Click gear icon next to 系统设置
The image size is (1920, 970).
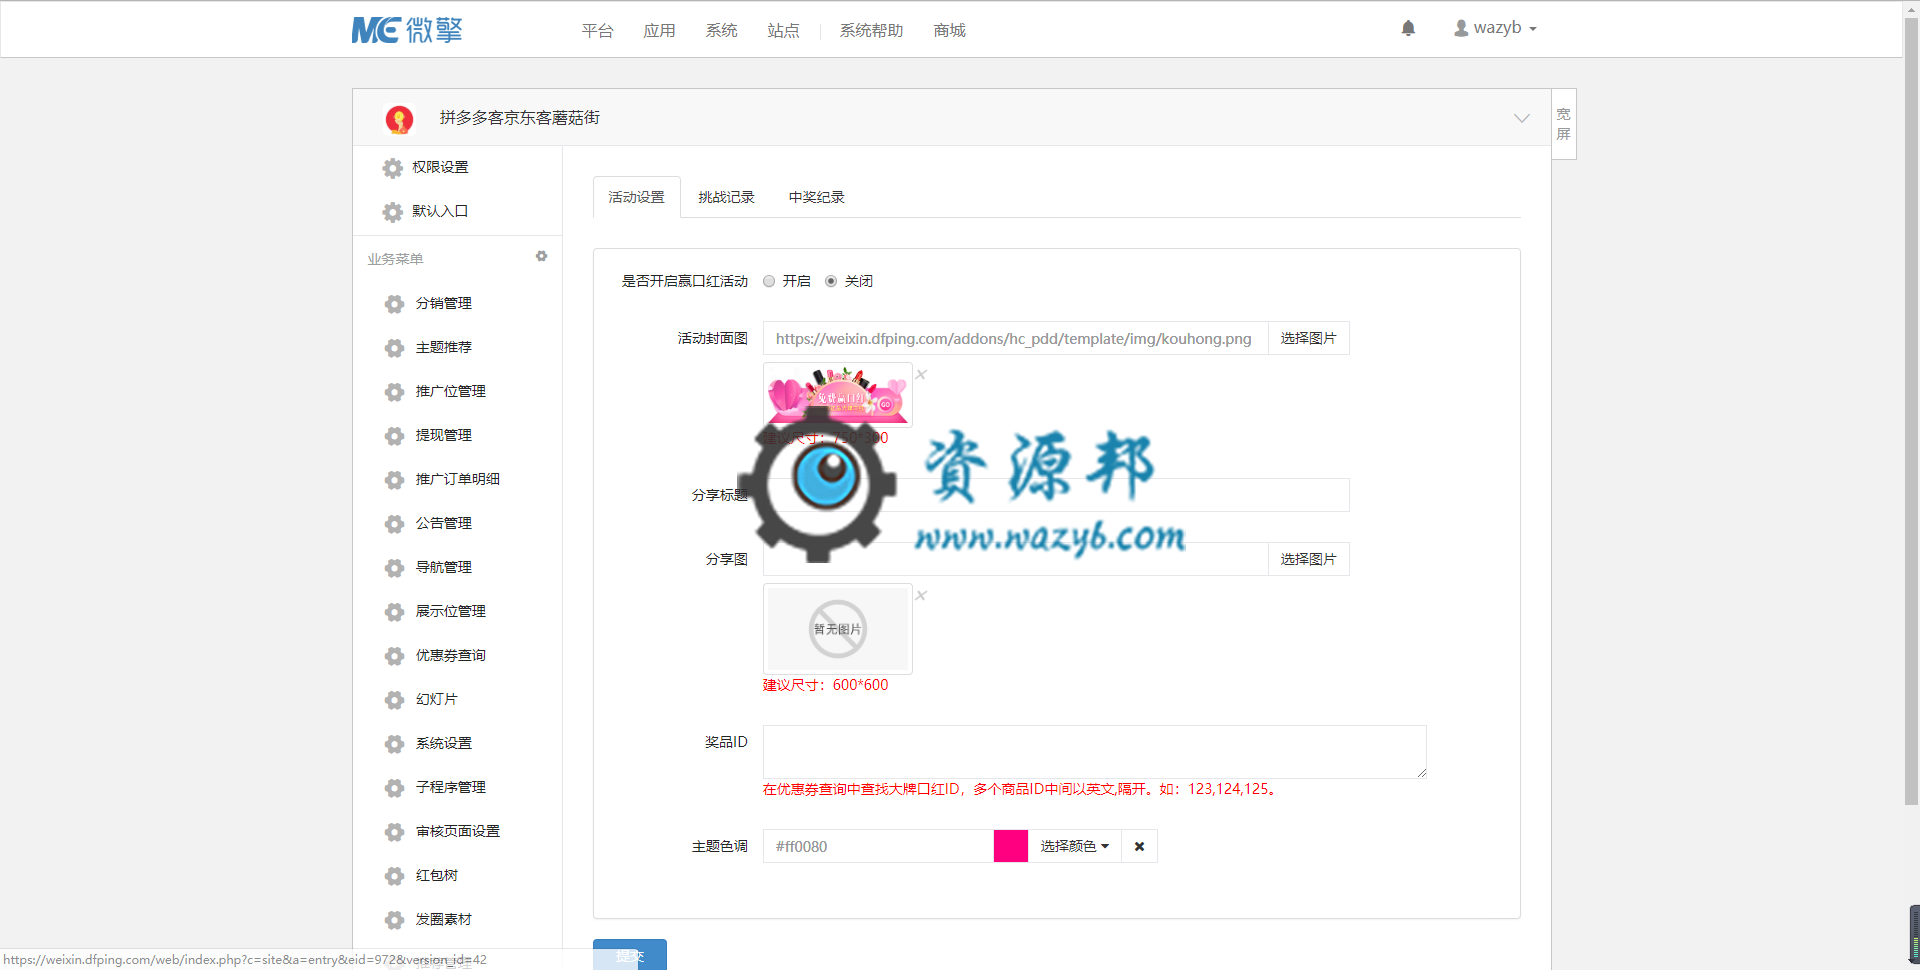(394, 744)
